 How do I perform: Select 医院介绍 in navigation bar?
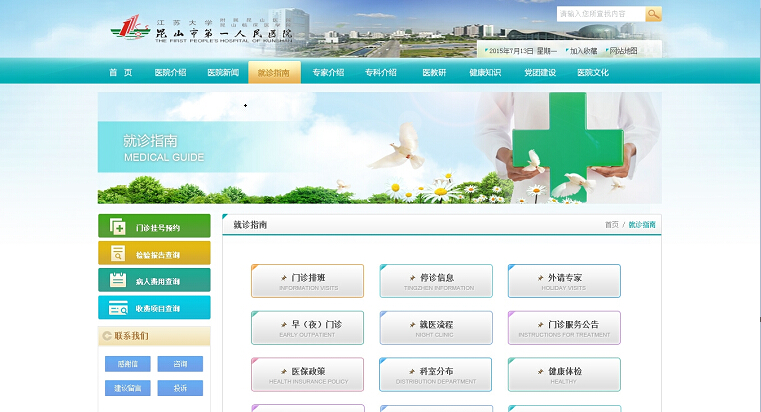coord(170,72)
